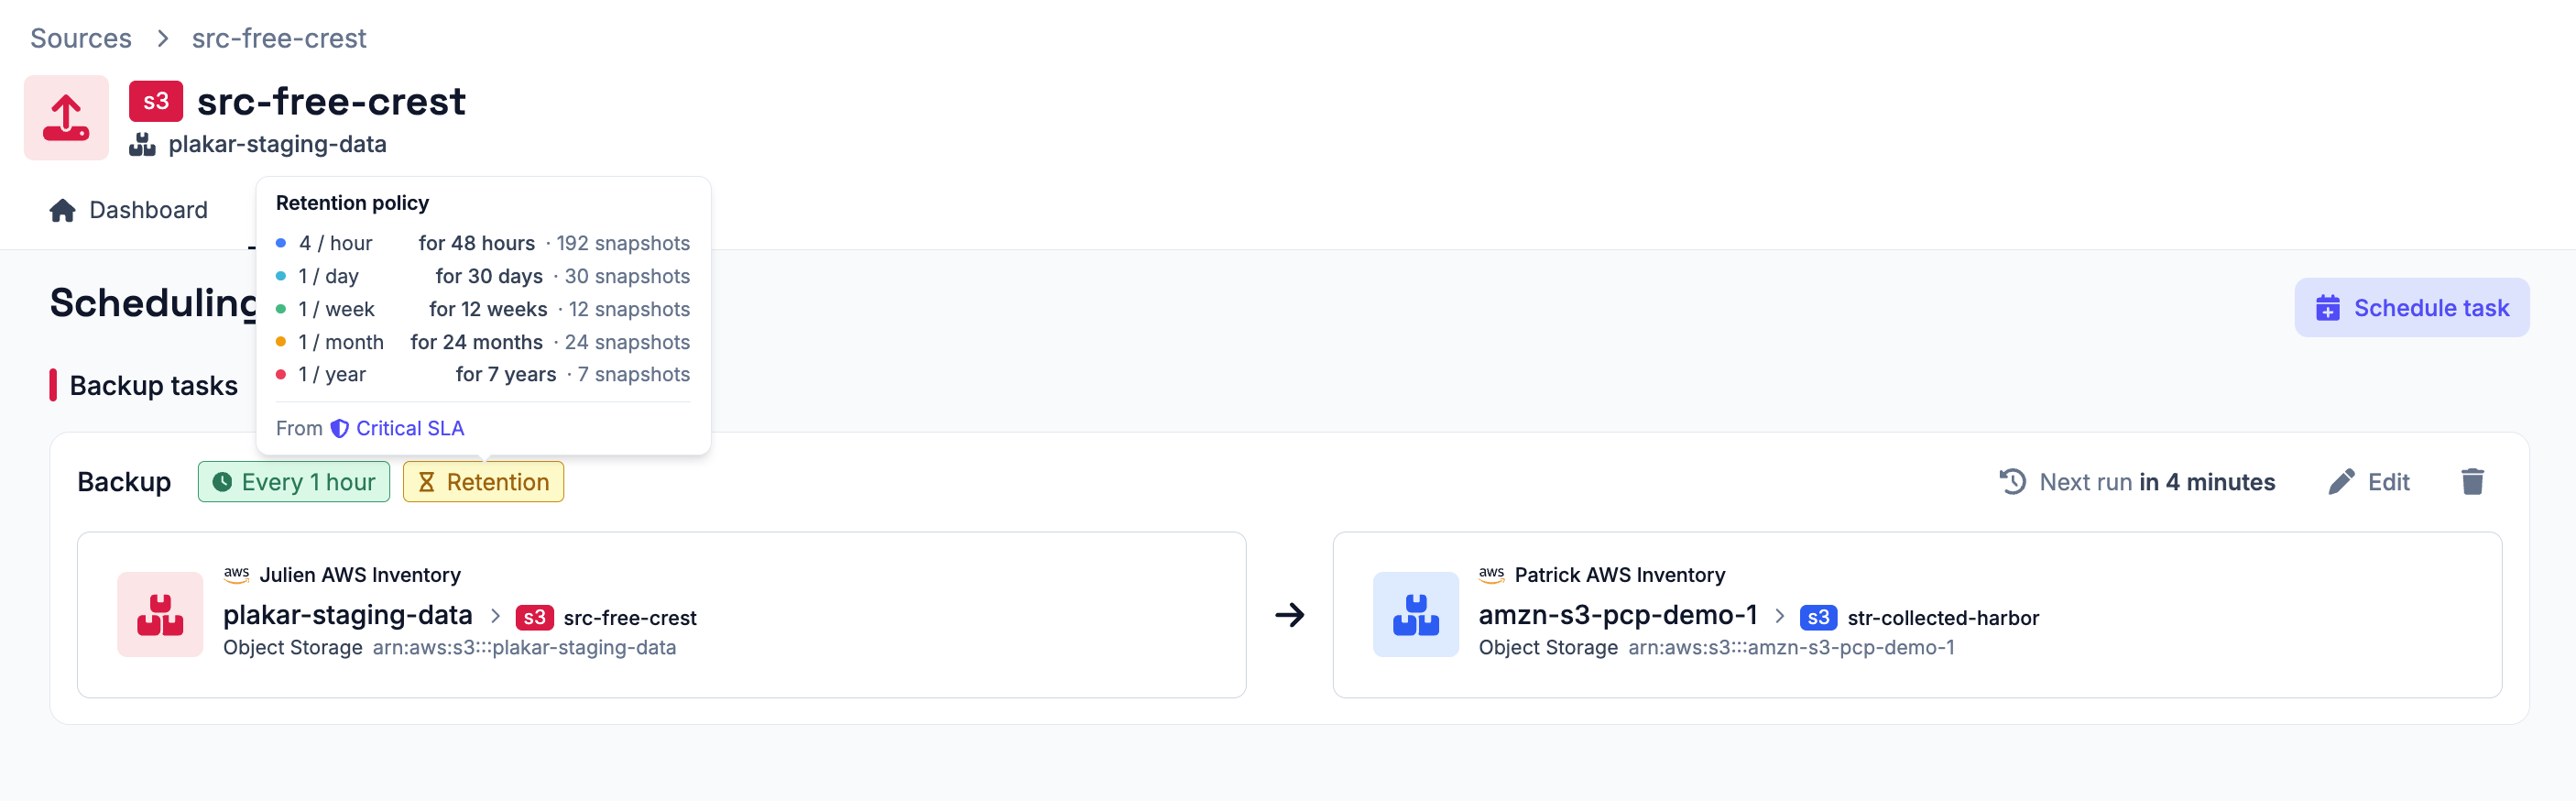Click the red plakar-staging-data bucket icon

pyautogui.click(x=160, y=614)
